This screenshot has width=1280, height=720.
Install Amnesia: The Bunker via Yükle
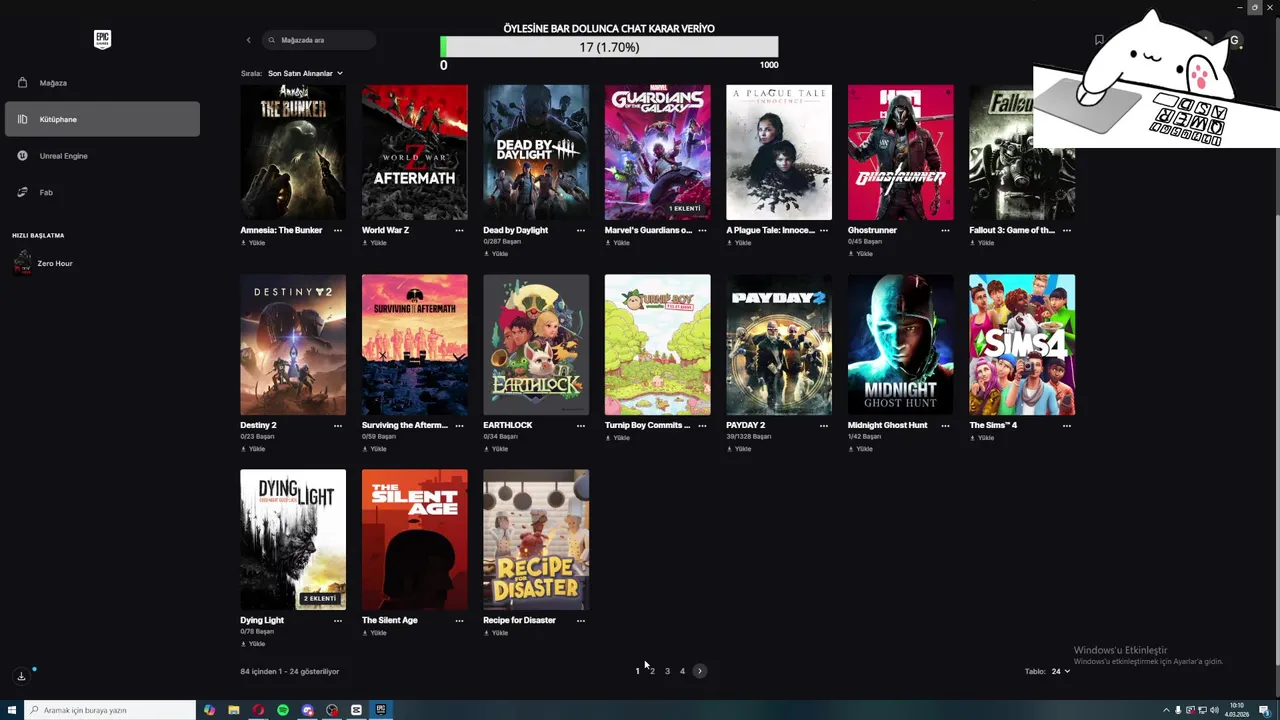coord(253,243)
